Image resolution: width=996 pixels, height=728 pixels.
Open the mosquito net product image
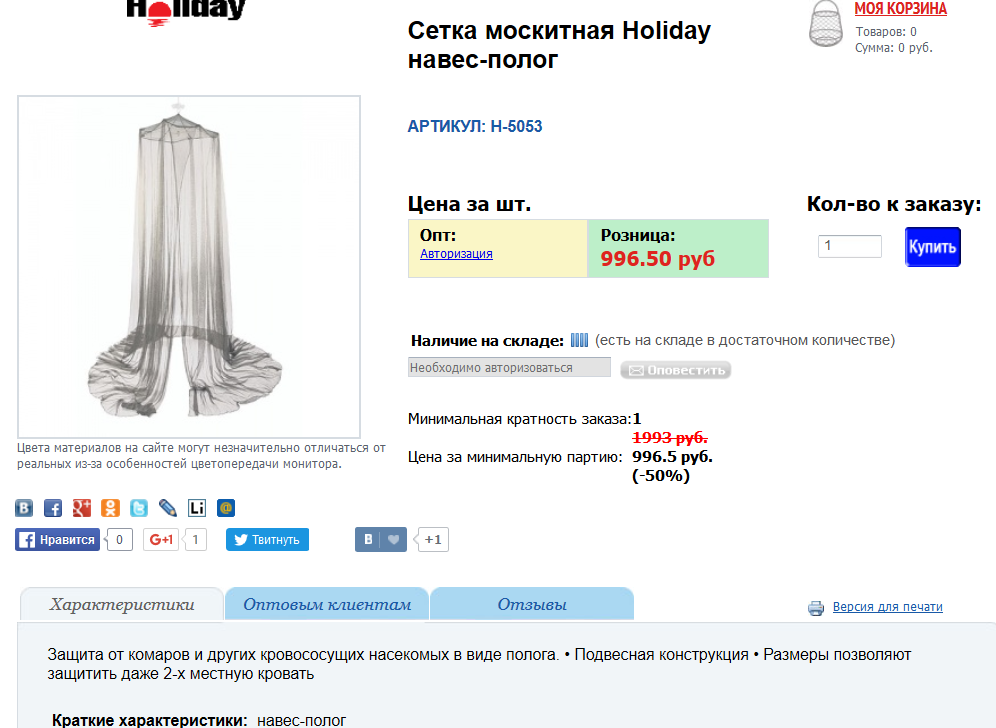tap(189, 267)
